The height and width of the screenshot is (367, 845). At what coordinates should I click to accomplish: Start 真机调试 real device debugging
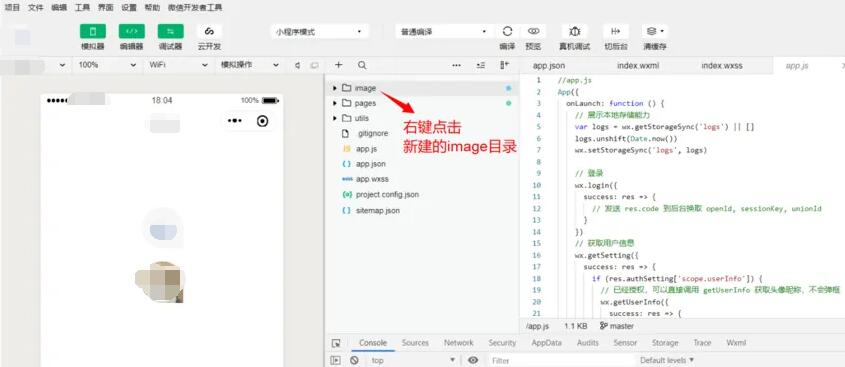[574, 31]
